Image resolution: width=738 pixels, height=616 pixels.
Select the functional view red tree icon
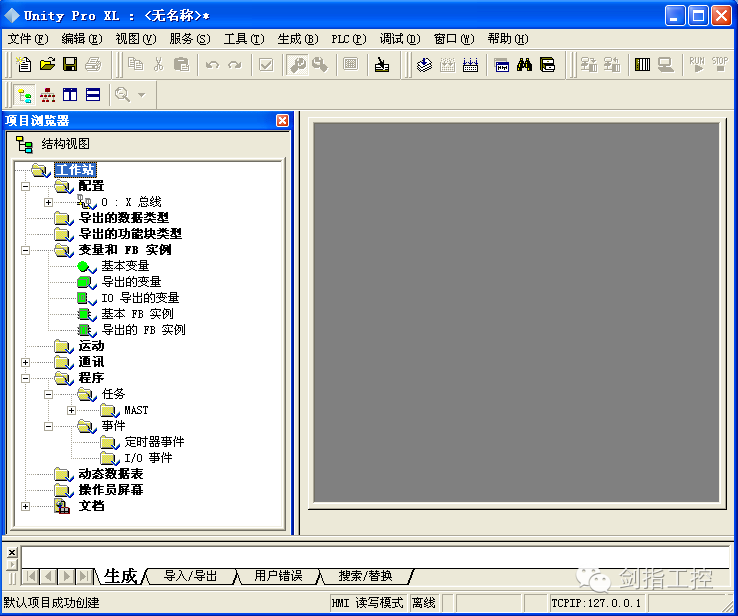pyautogui.click(x=47, y=96)
